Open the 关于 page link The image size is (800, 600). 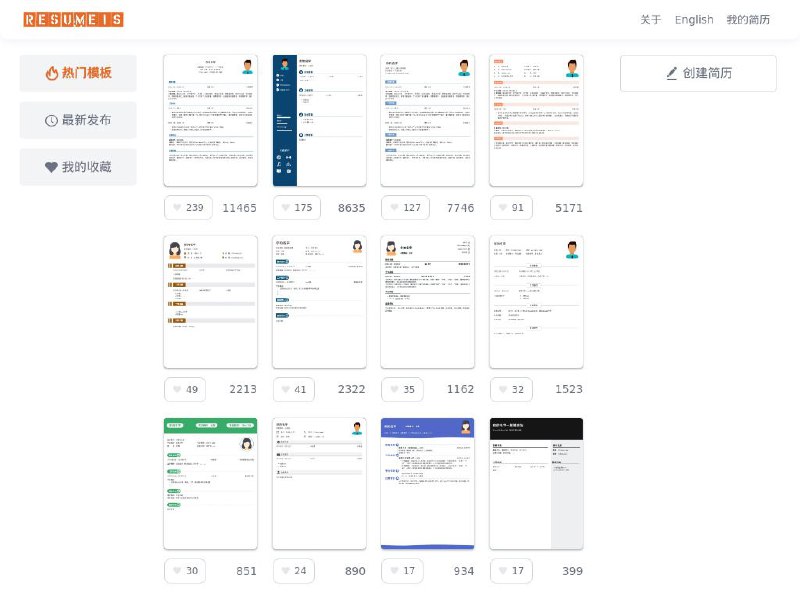click(650, 20)
